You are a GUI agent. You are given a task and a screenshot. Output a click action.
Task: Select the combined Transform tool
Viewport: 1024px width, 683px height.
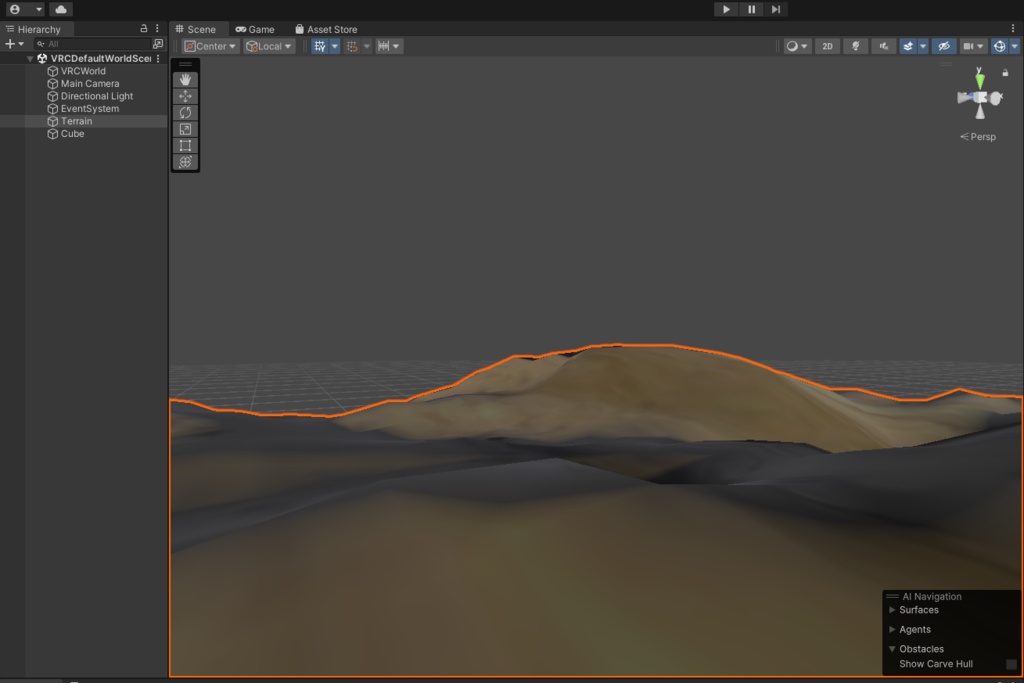(185, 161)
